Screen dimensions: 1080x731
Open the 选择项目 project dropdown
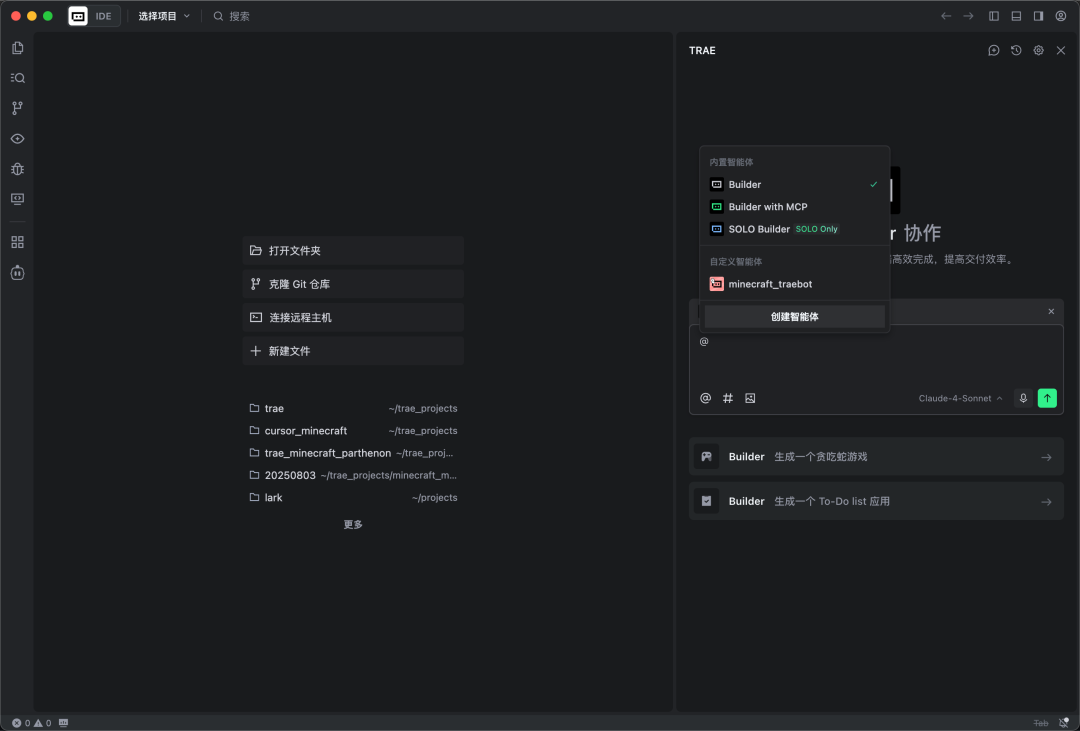(164, 16)
